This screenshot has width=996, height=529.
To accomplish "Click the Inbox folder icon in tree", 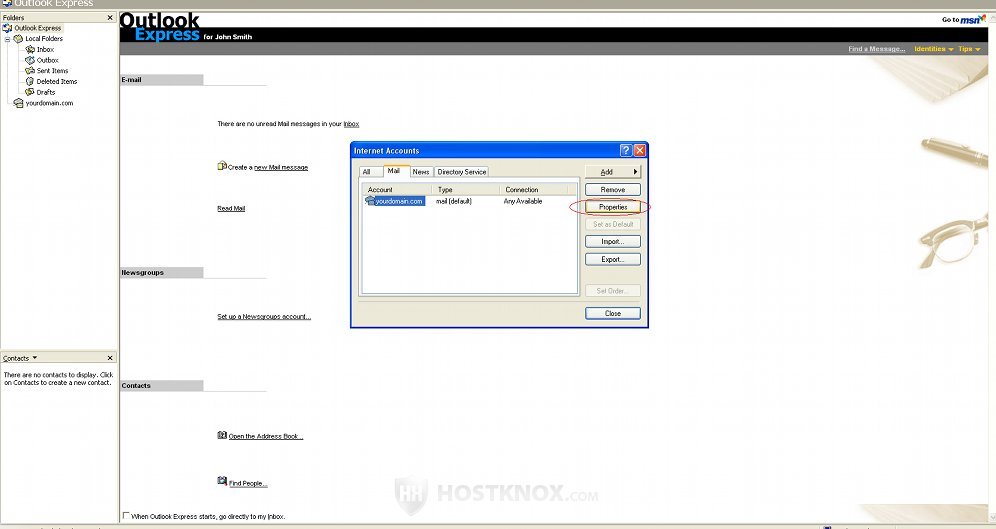I will 30,49.
